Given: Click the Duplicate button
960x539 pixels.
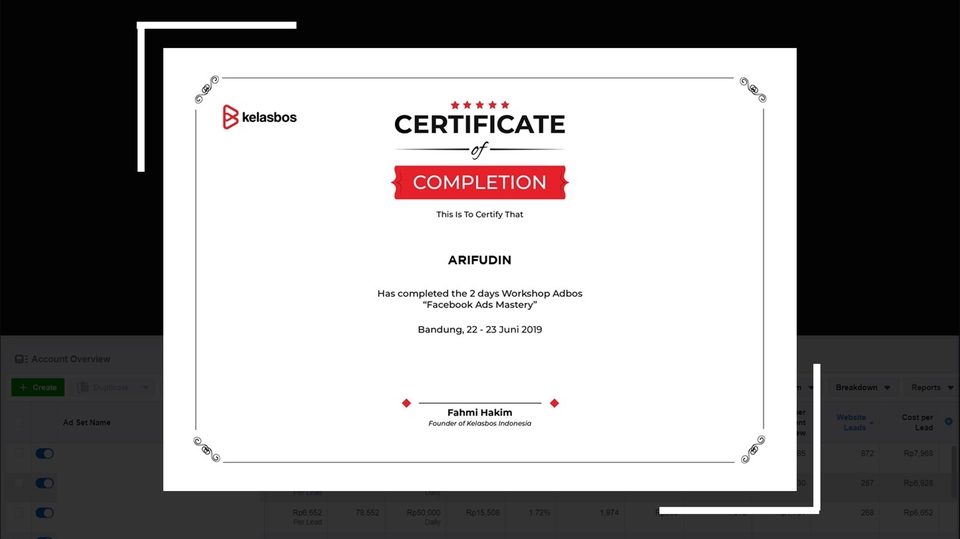Looking at the screenshot, I should [x=103, y=387].
